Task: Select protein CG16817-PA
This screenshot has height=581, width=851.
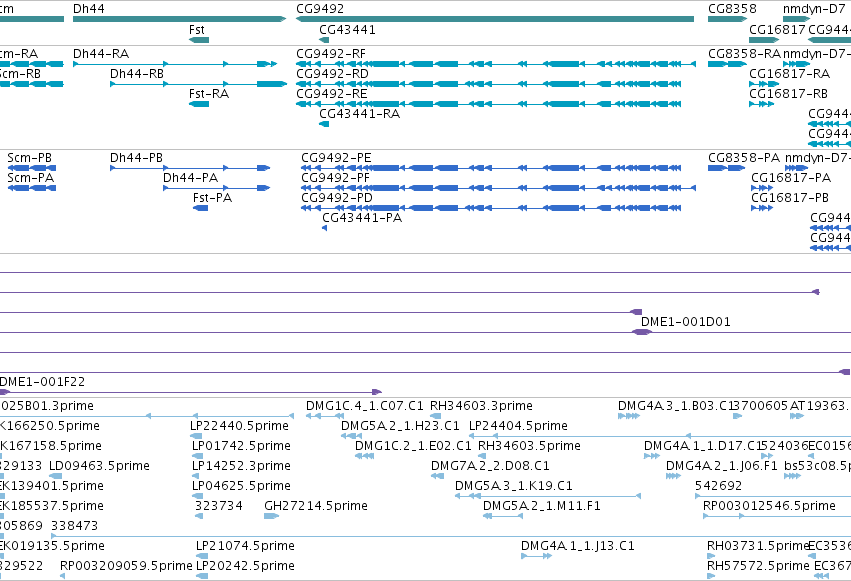Action: [761, 188]
